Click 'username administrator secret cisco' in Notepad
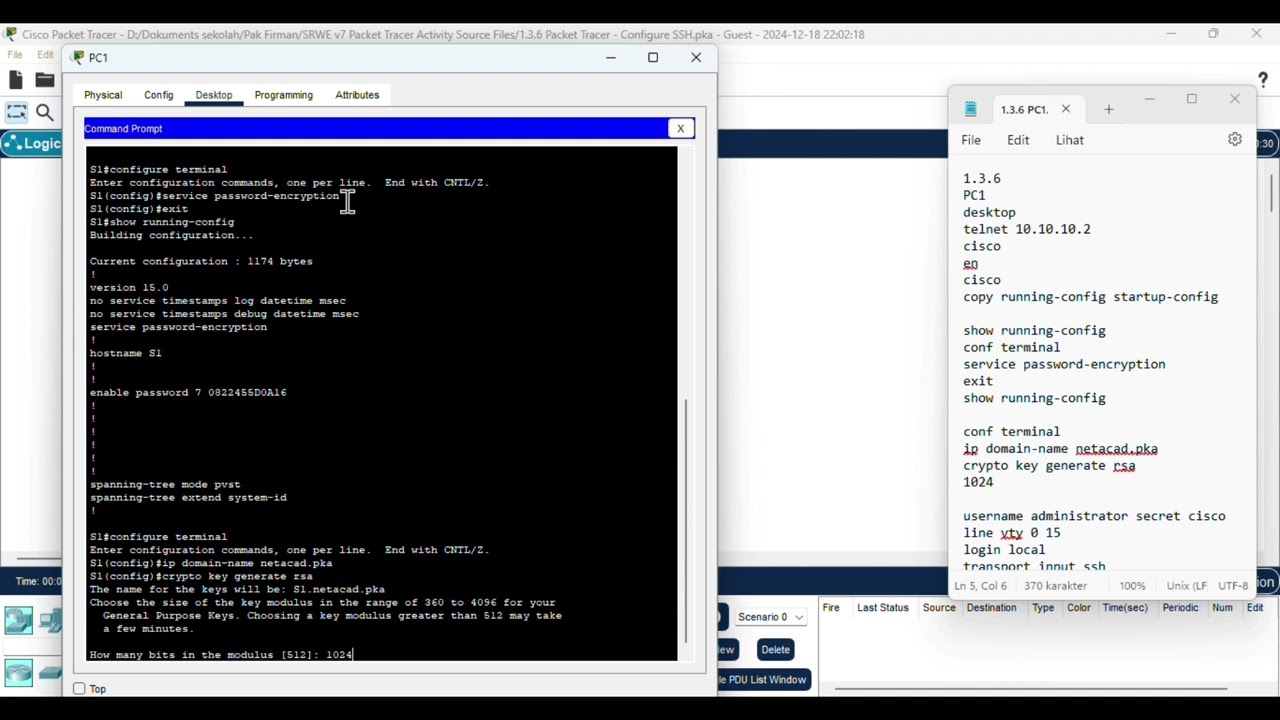Viewport: 1280px width, 720px height. (x=1094, y=516)
